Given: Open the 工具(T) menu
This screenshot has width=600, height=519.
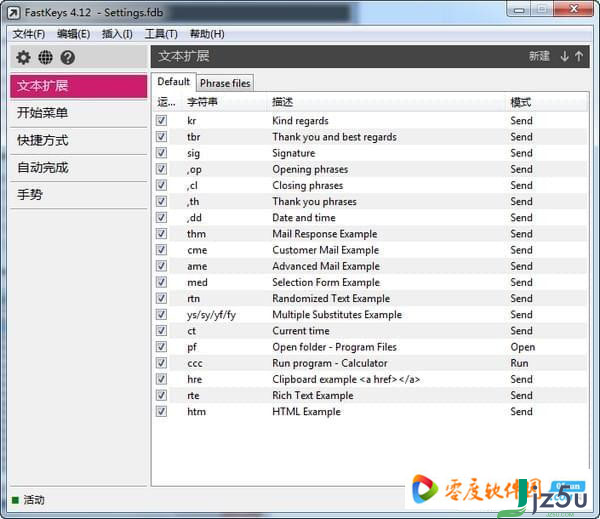Looking at the screenshot, I should 161,34.
